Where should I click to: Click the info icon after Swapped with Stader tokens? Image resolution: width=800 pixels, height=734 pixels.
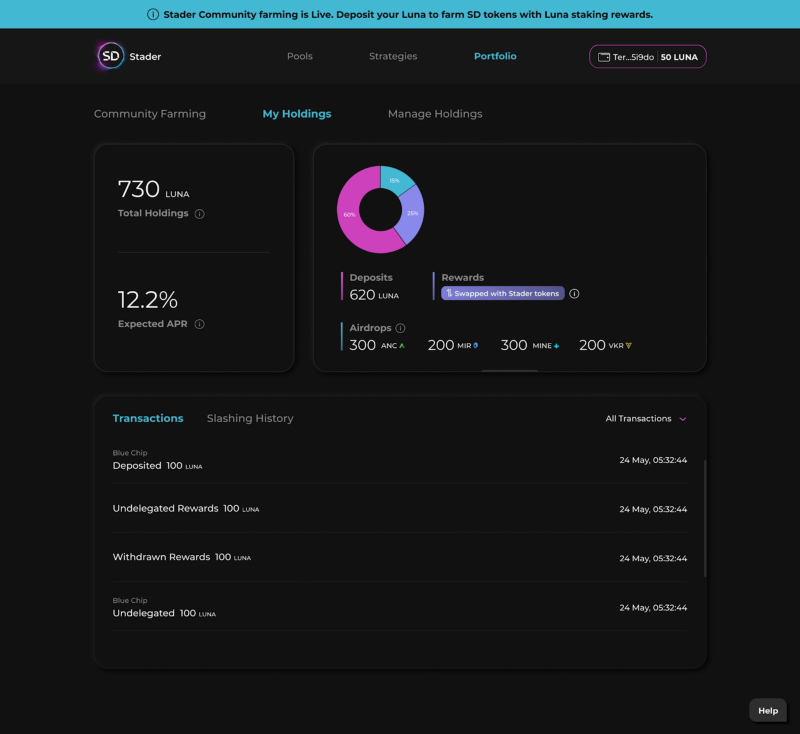point(574,294)
